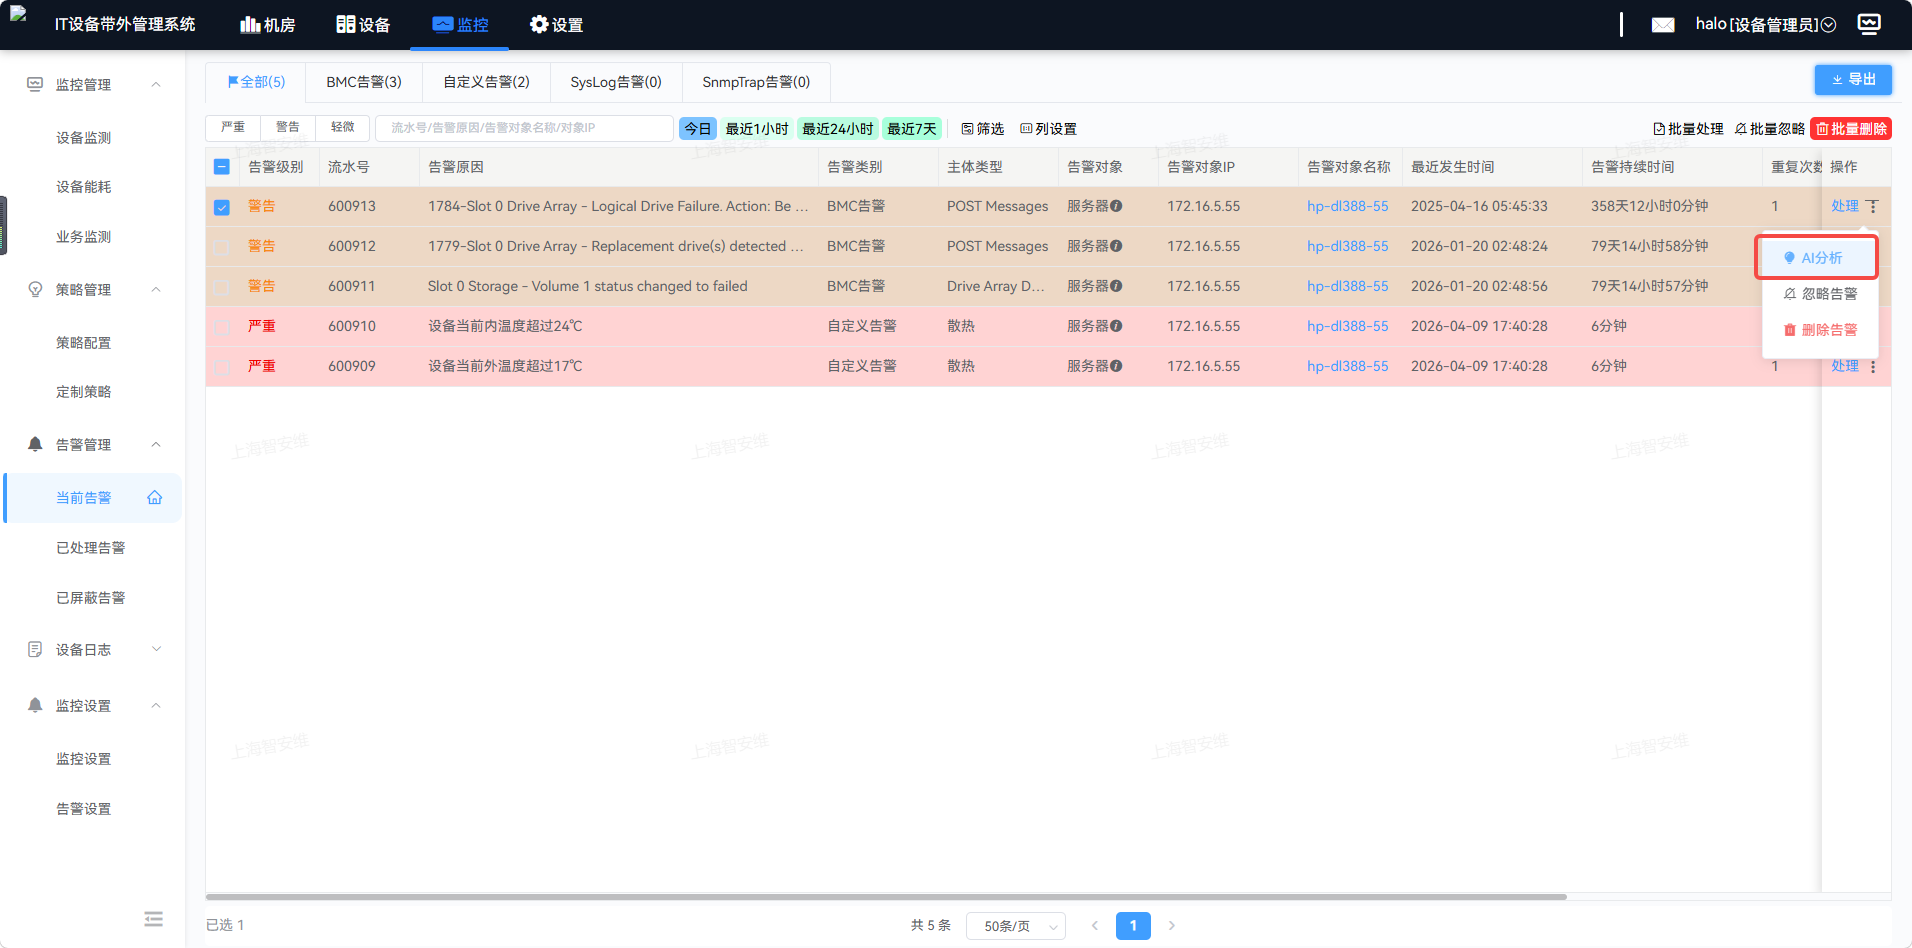Click 批量忽略 batch ignore
The height and width of the screenshot is (948, 1912).
tap(1770, 129)
